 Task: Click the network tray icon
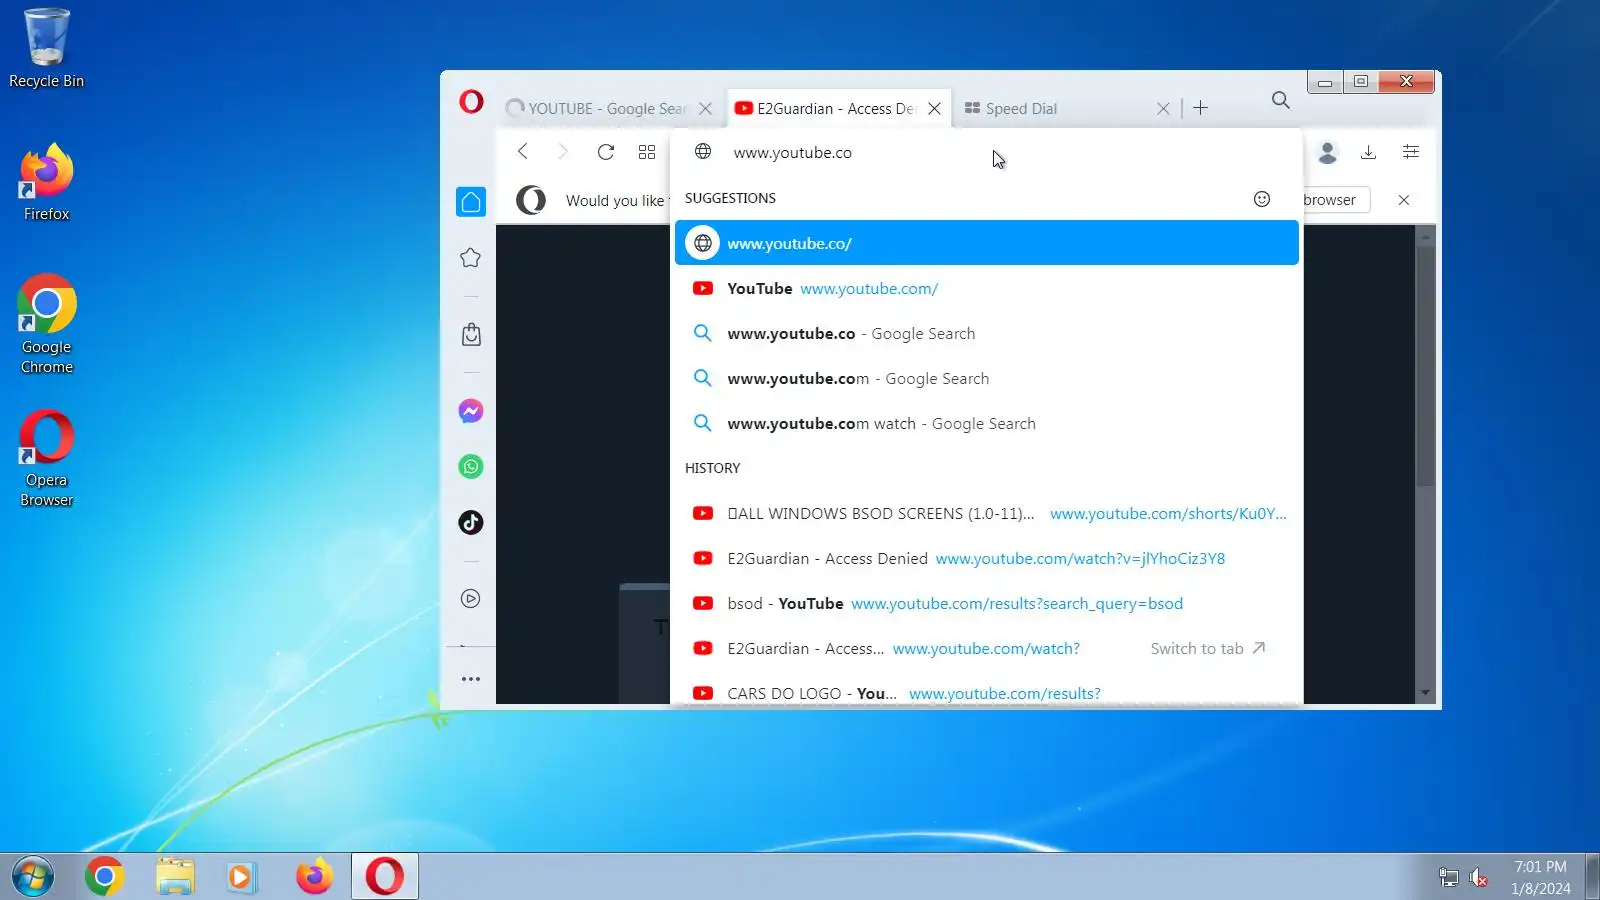[x=1448, y=878]
